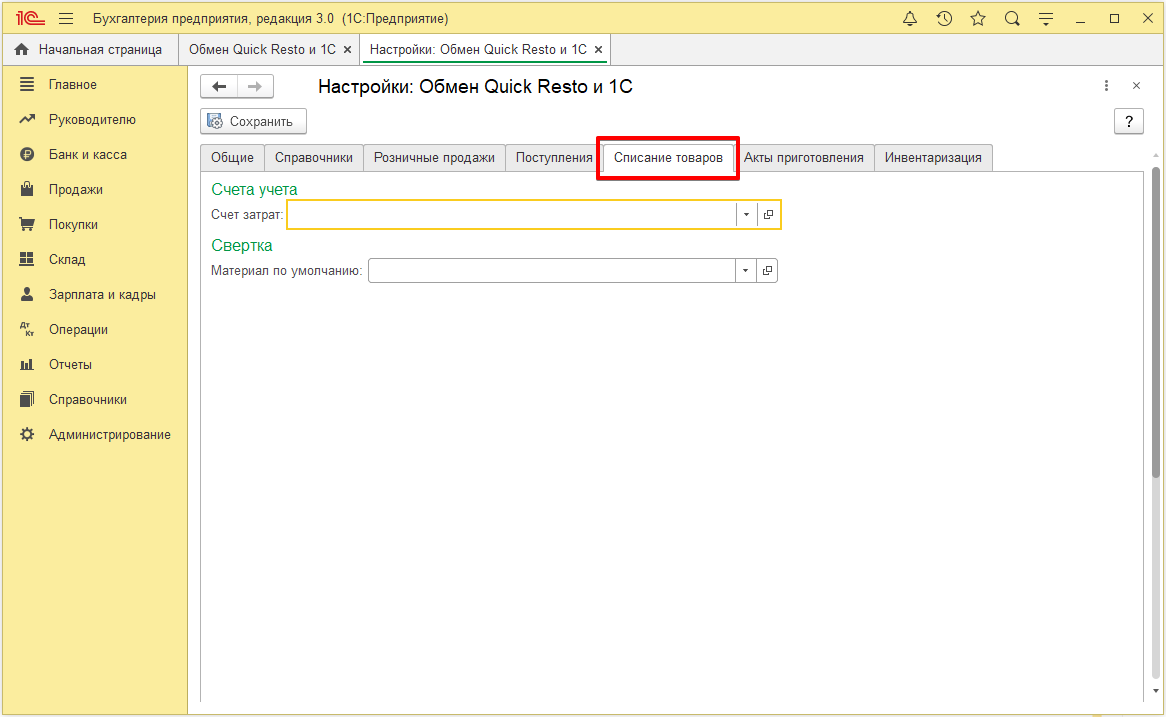Click the Сохранить button
Viewport: 1166px width, 717px height.
point(254,121)
